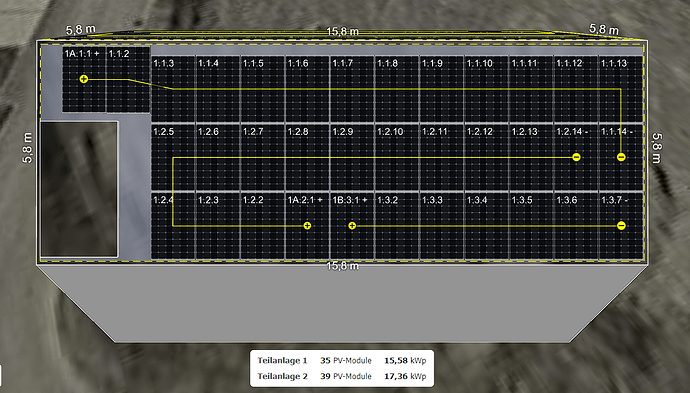Click the 35 PV-Module count
The image size is (690, 393).
pos(346,360)
